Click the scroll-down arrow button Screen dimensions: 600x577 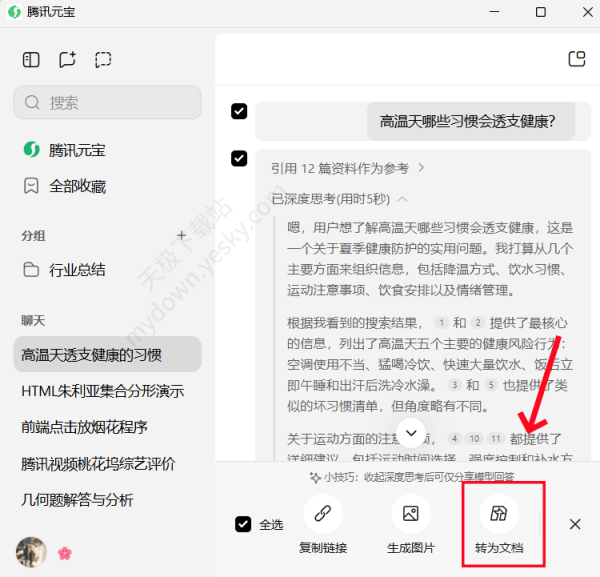pos(411,432)
